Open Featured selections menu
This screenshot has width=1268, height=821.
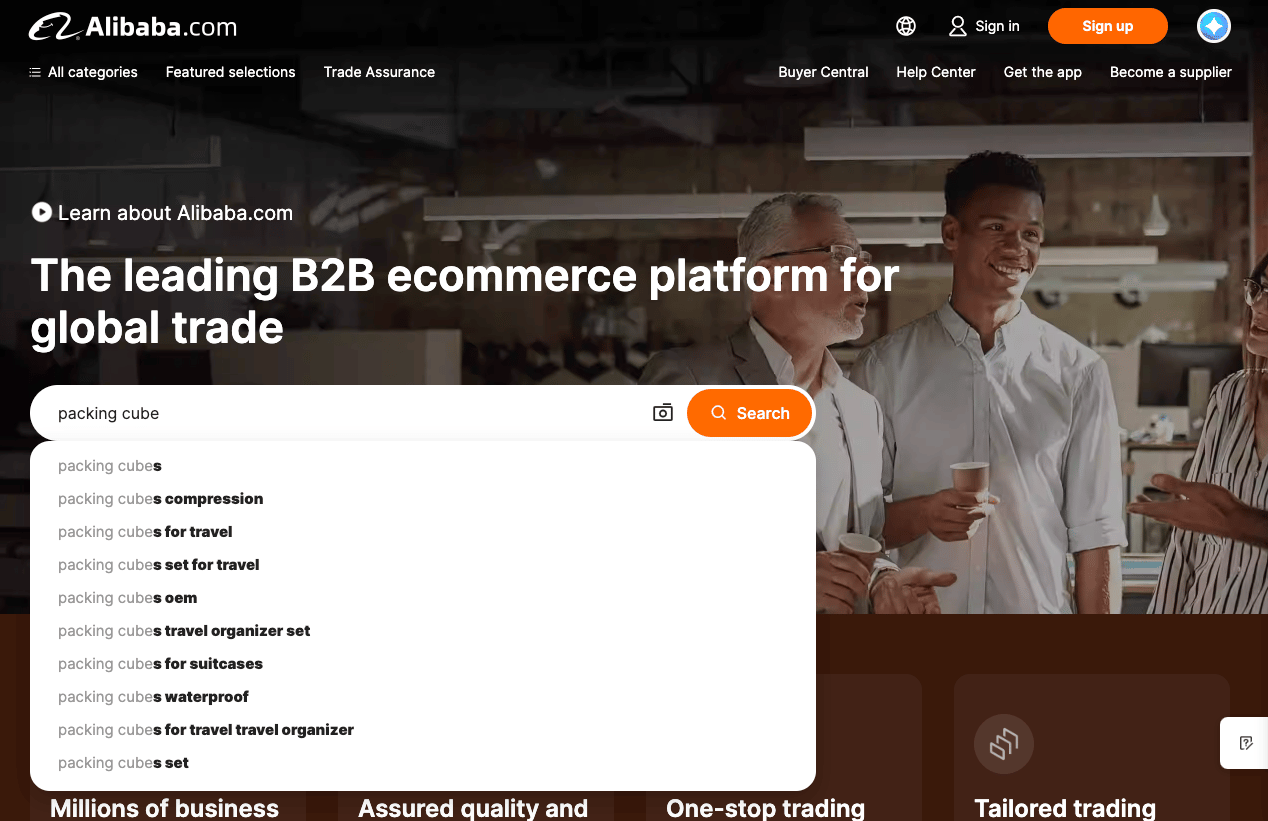(231, 72)
